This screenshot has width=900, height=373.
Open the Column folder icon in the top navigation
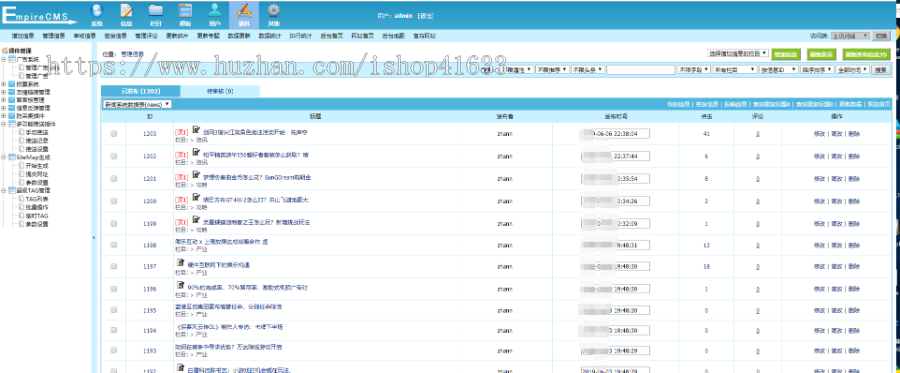coord(156,11)
